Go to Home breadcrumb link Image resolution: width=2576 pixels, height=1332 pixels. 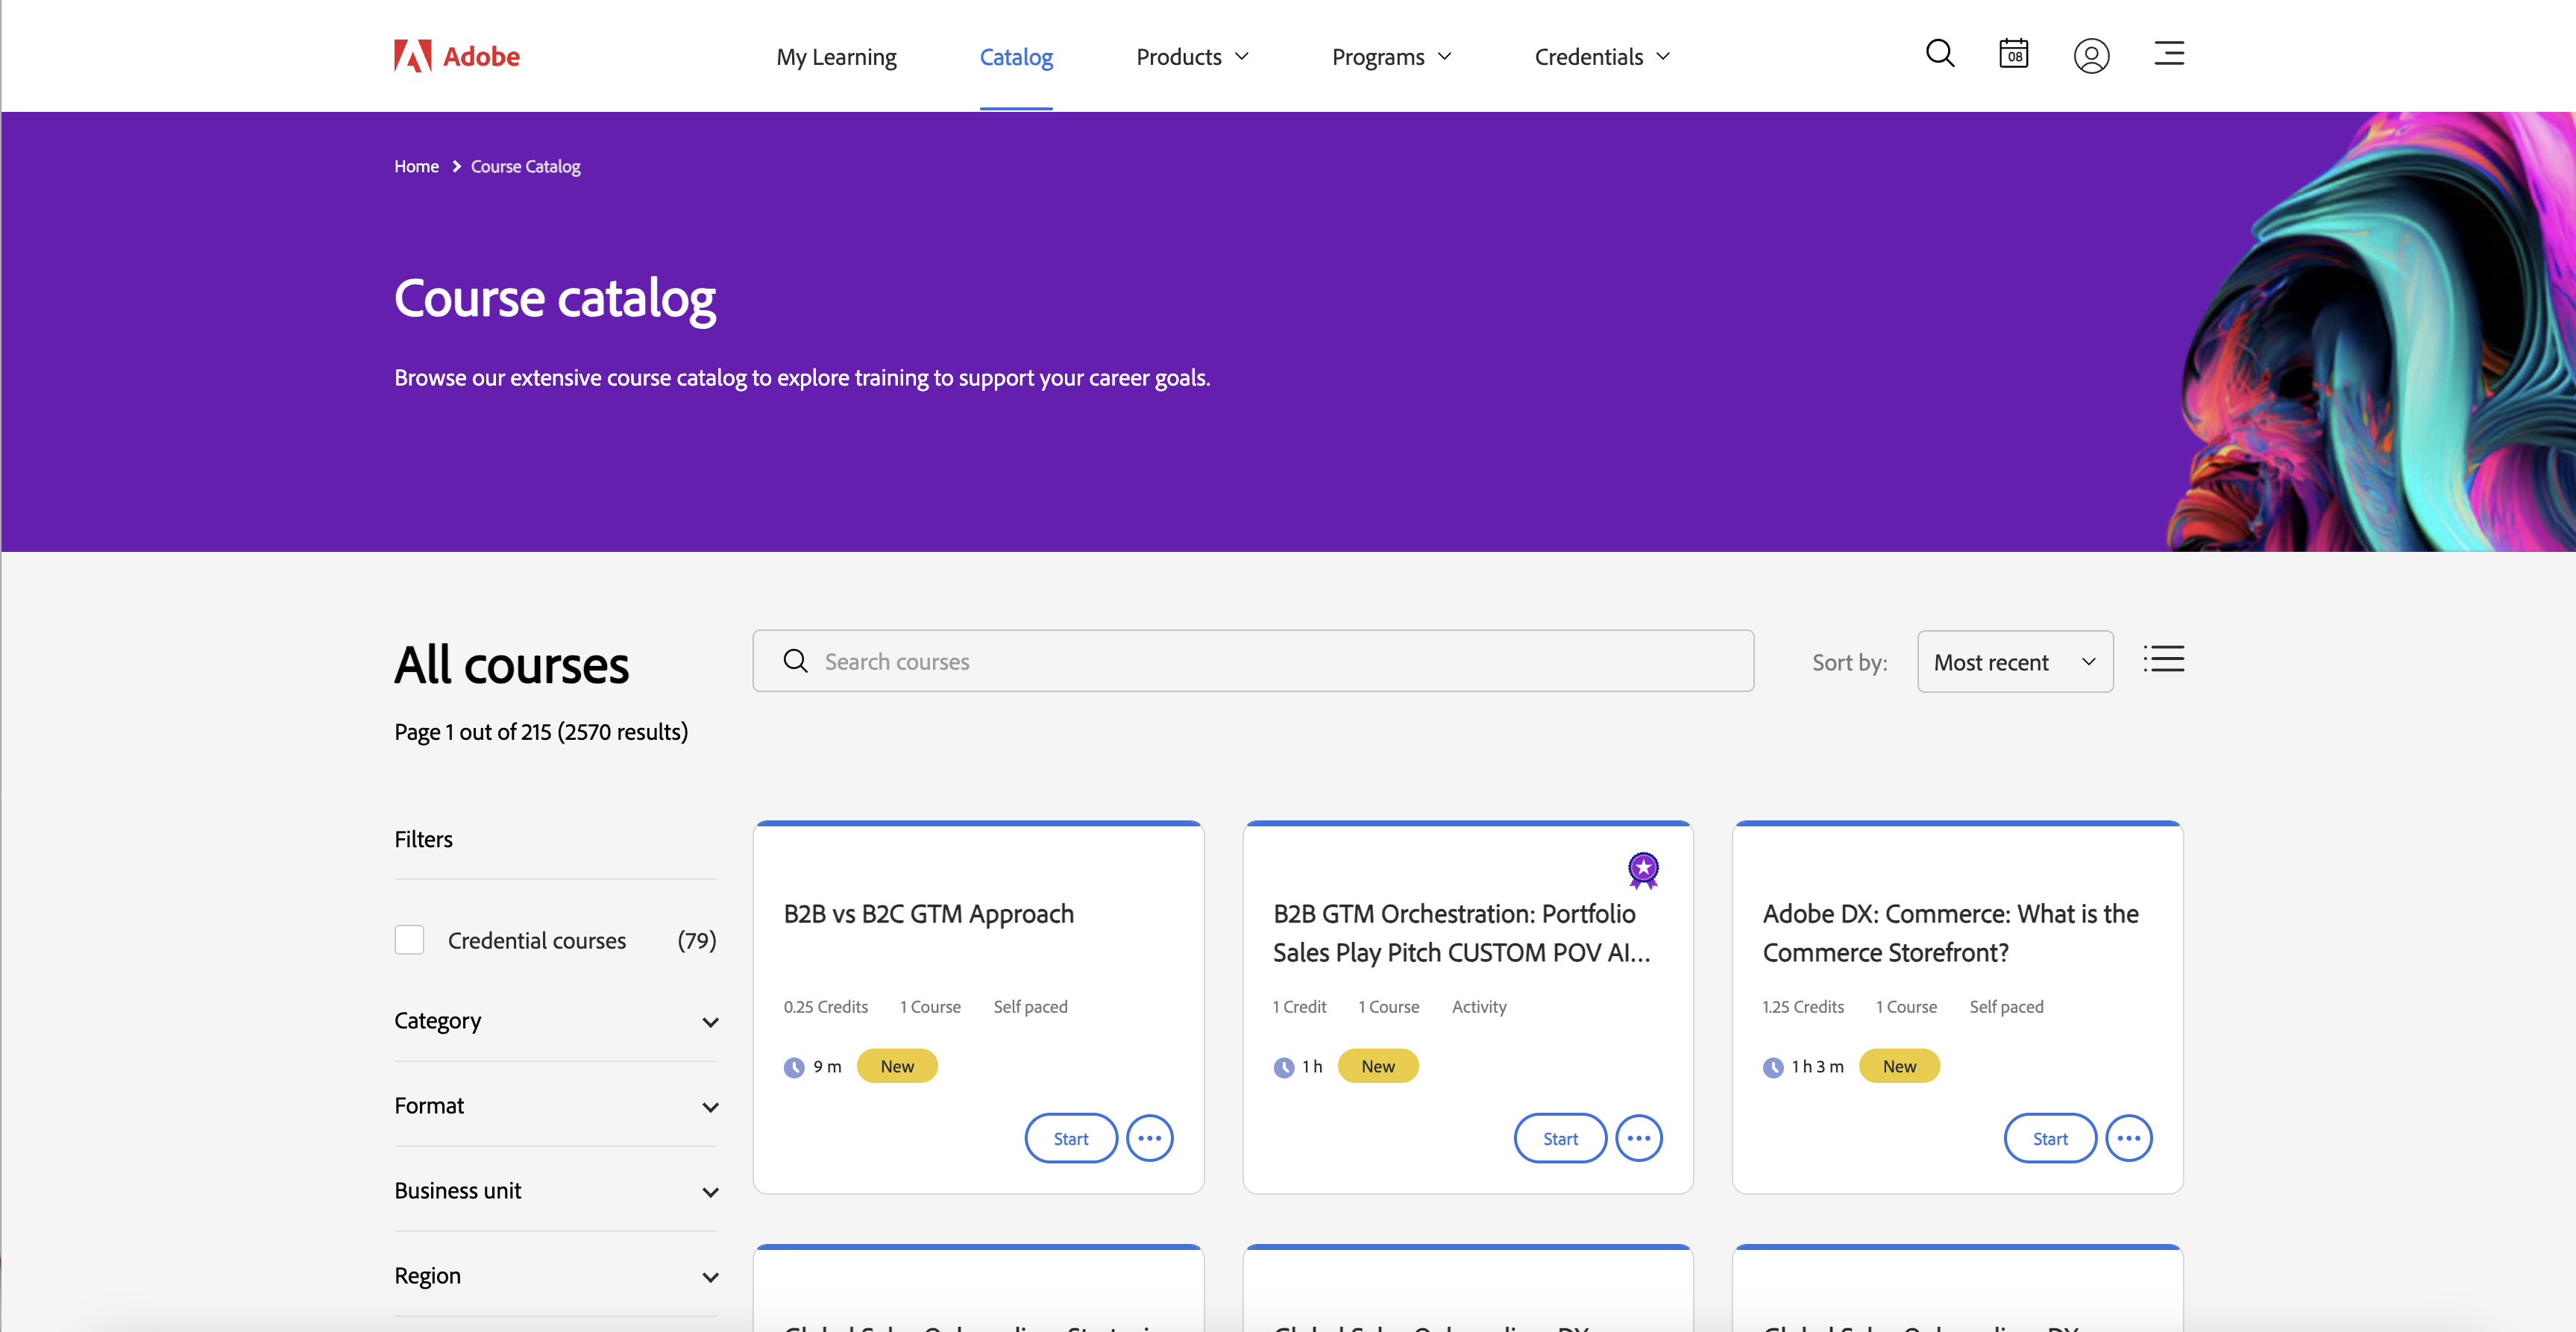pos(416,167)
